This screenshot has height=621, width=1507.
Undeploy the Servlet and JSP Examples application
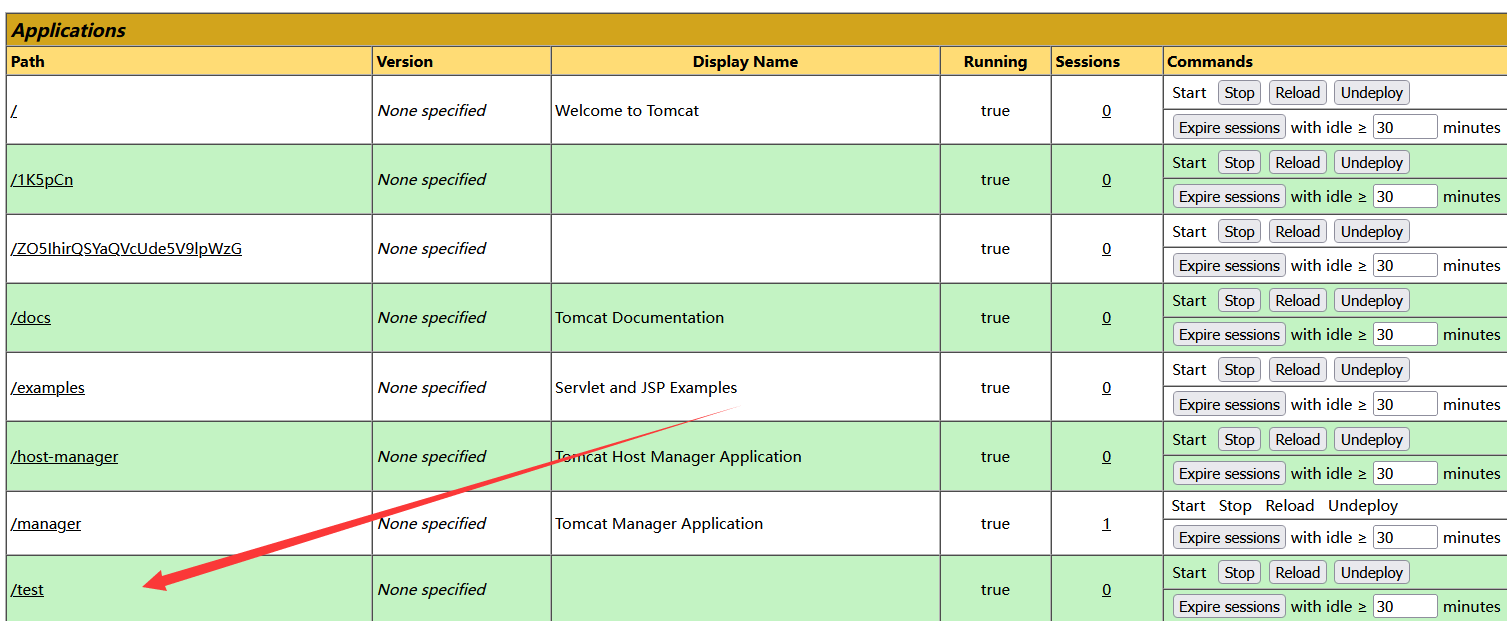(1372, 370)
